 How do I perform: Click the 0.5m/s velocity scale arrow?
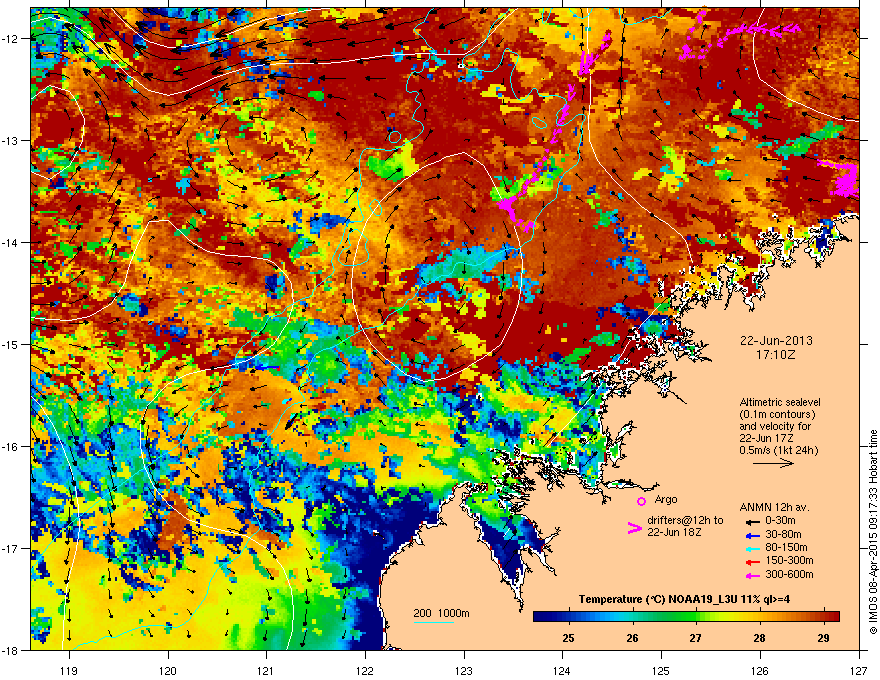tap(773, 463)
